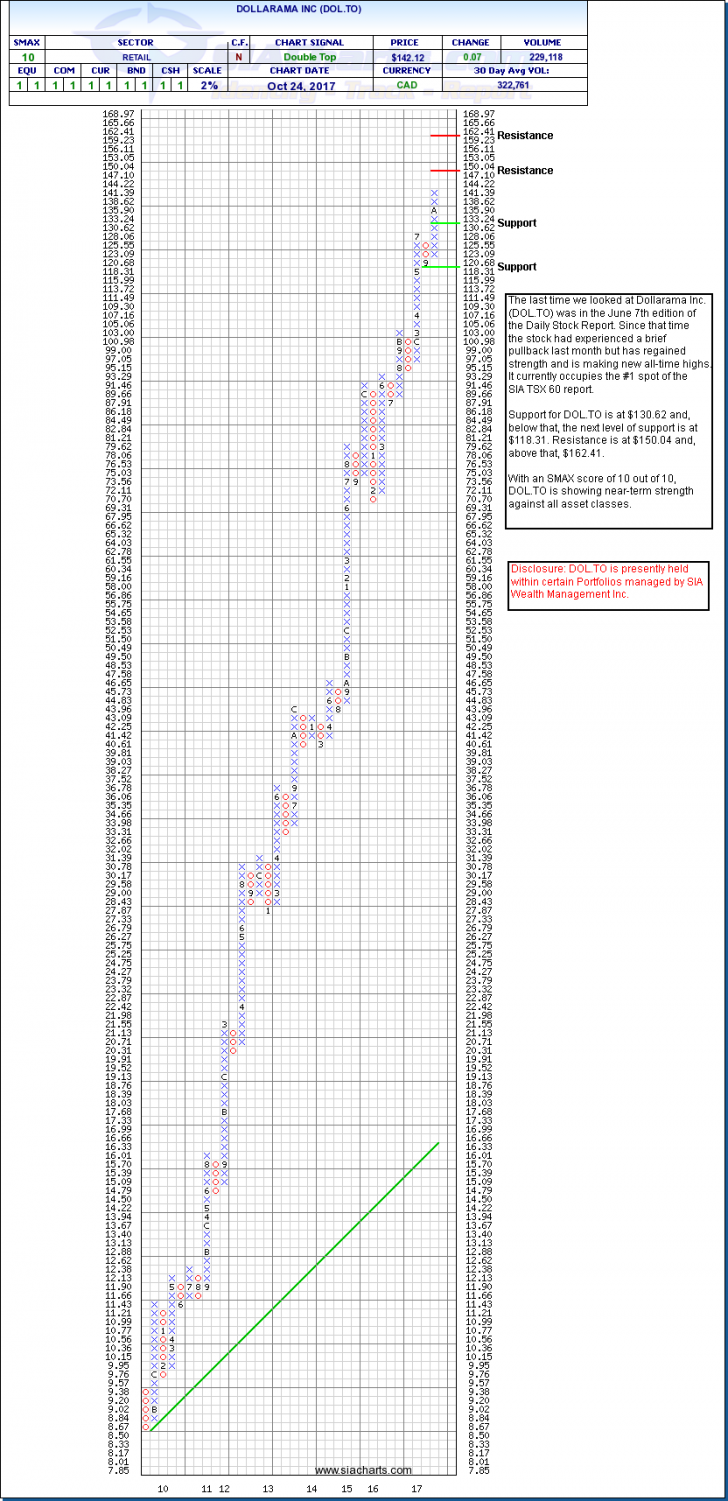728x1501 pixels.
Task: Click the year 17 label on bottom axis
Action: 422,1489
